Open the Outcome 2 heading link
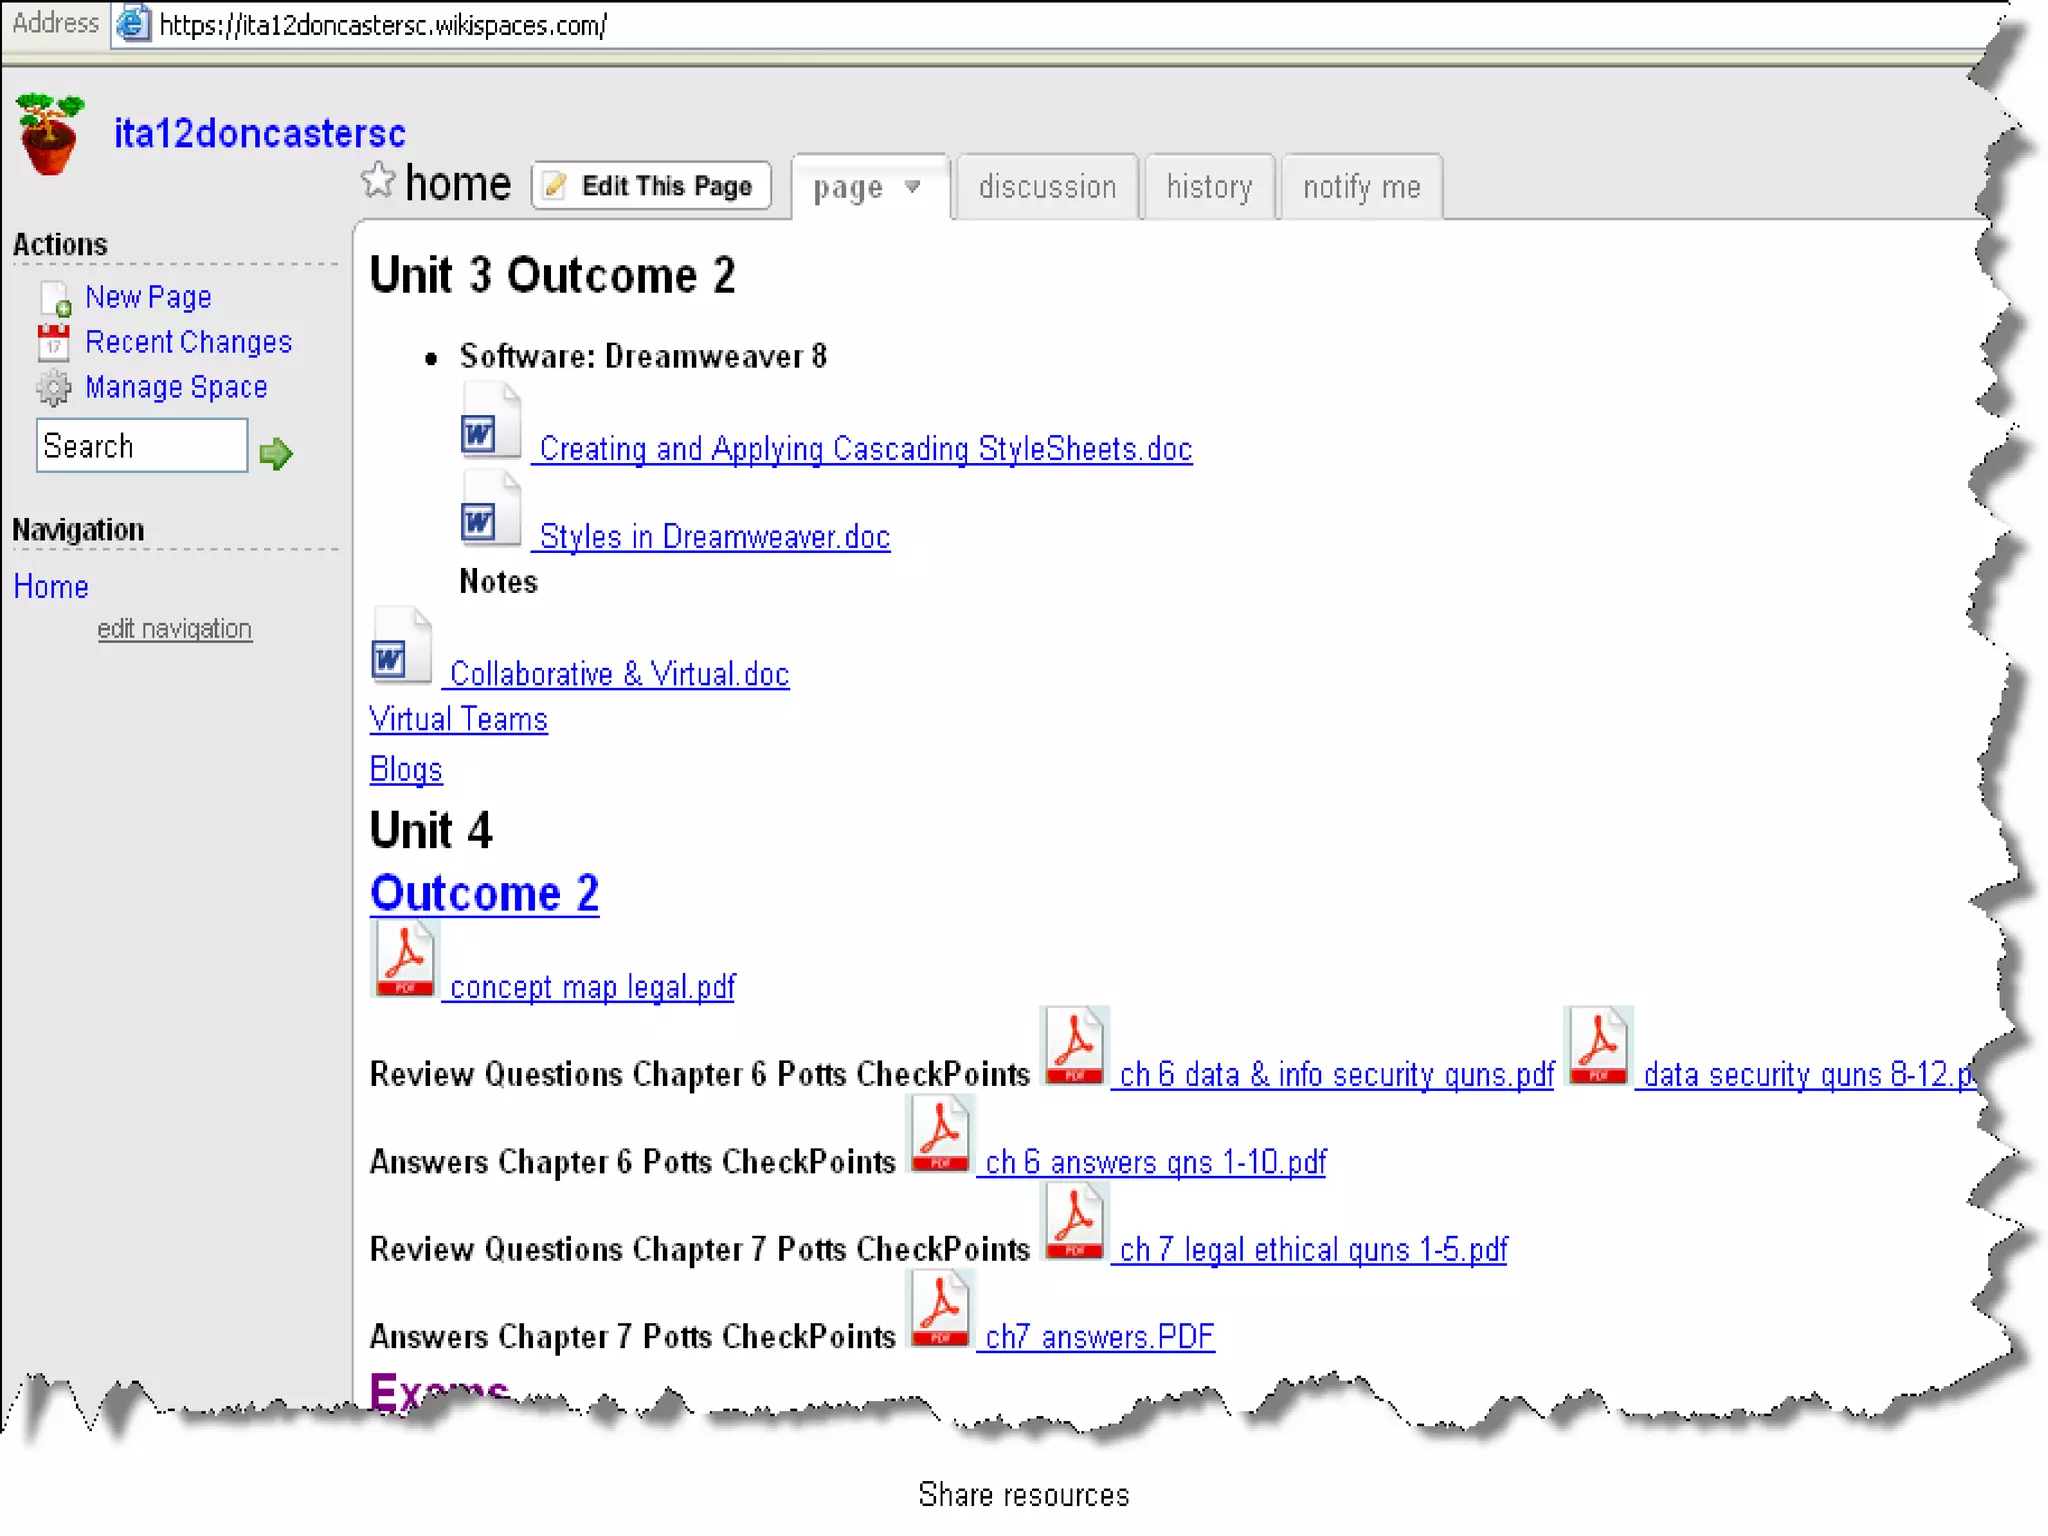The image size is (2048, 1536). 484,893
